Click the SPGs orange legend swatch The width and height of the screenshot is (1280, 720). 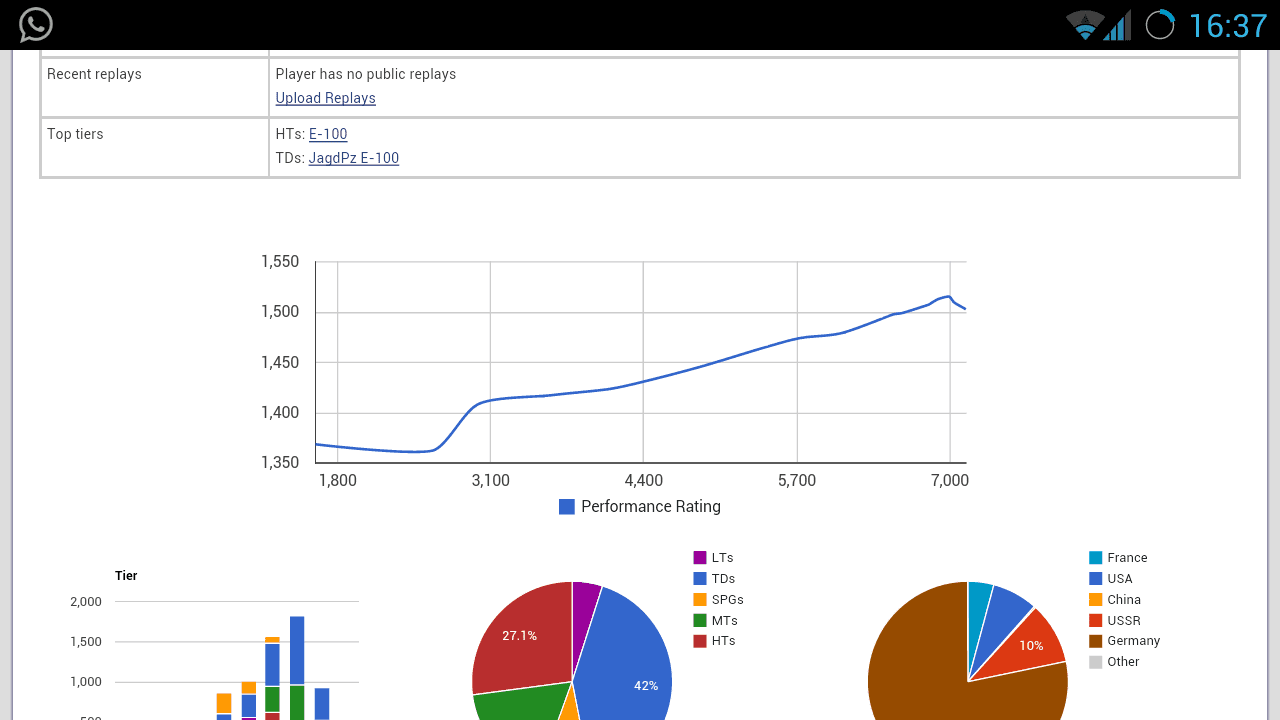[700, 600]
